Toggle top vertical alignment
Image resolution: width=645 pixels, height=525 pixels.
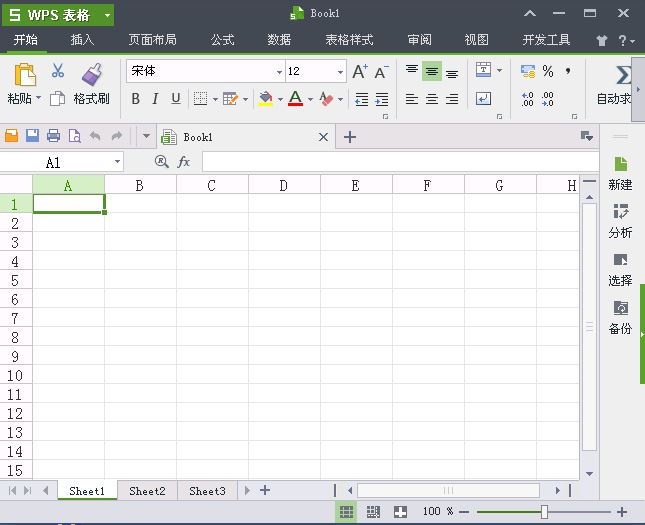click(412, 70)
